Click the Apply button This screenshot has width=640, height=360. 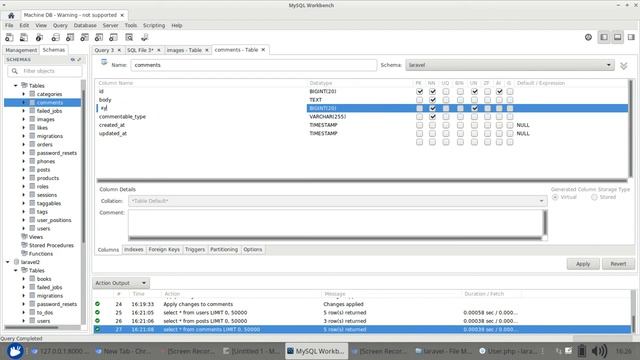(583, 264)
